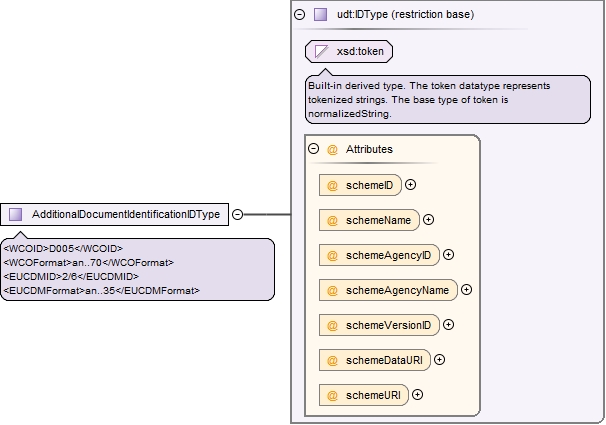Click the @ icon of schemeDataURI

(332, 360)
